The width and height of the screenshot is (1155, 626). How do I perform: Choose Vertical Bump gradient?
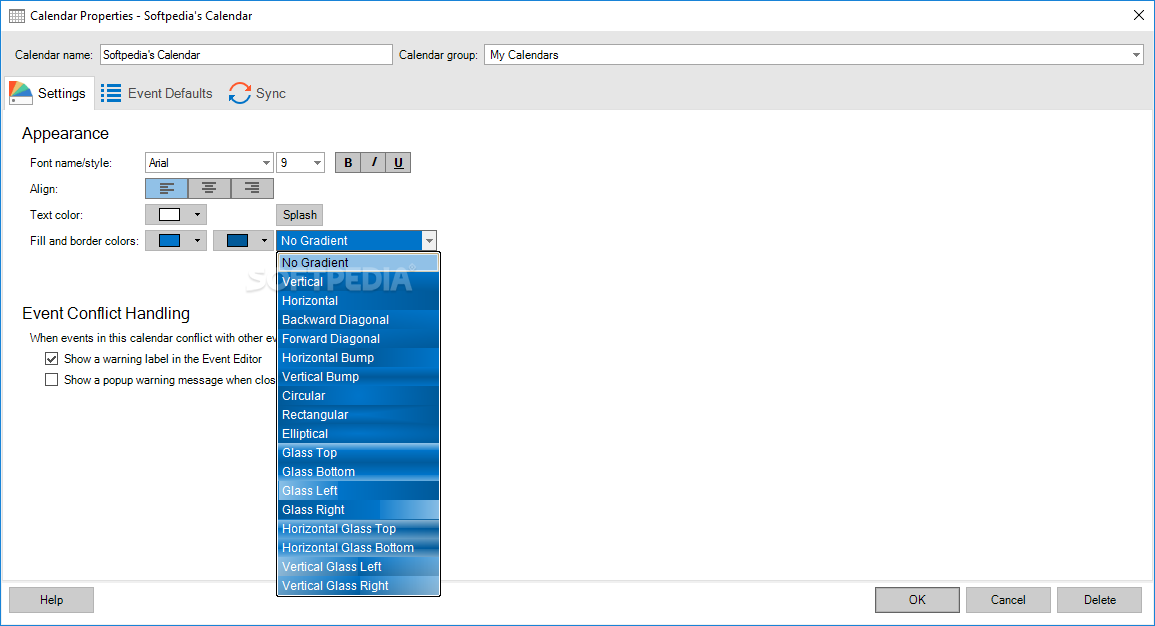point(358,377)
